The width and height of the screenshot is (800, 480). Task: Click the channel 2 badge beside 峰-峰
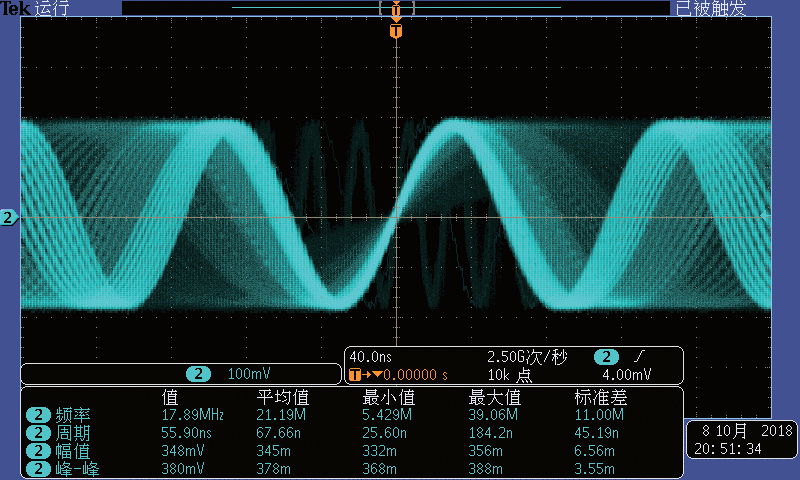pos(38,468)
